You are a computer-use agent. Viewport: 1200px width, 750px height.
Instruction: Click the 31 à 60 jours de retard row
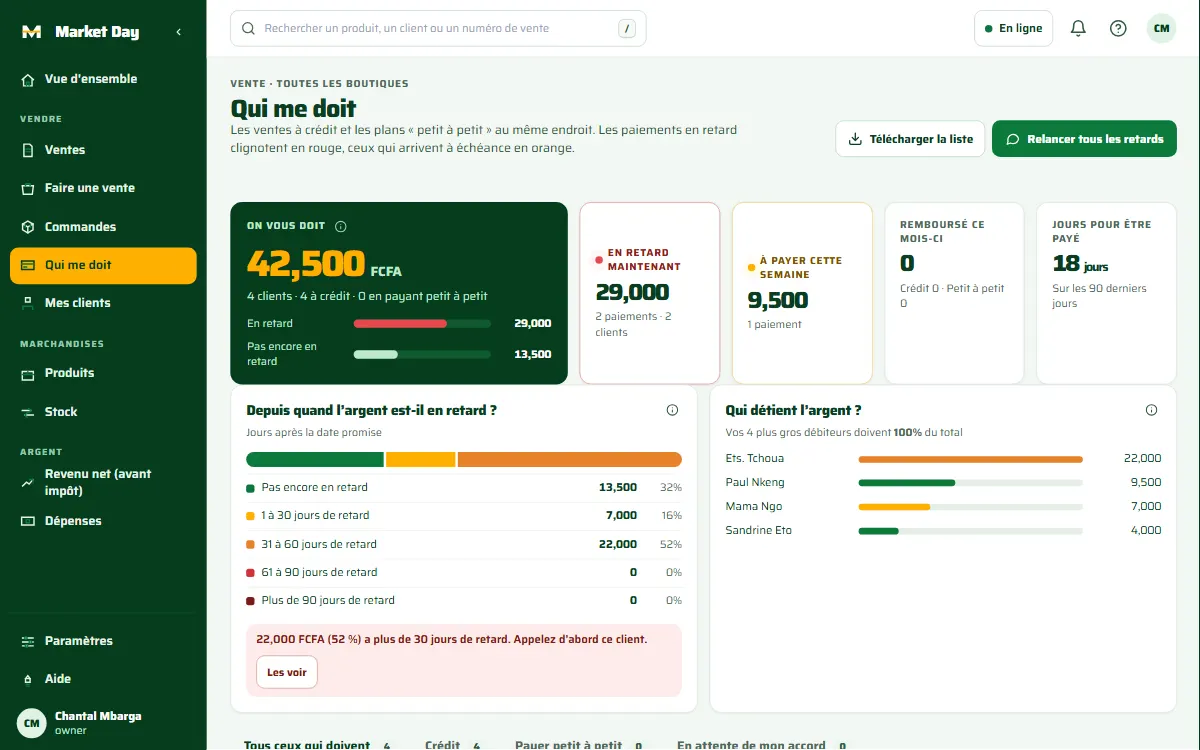(464, 545)
